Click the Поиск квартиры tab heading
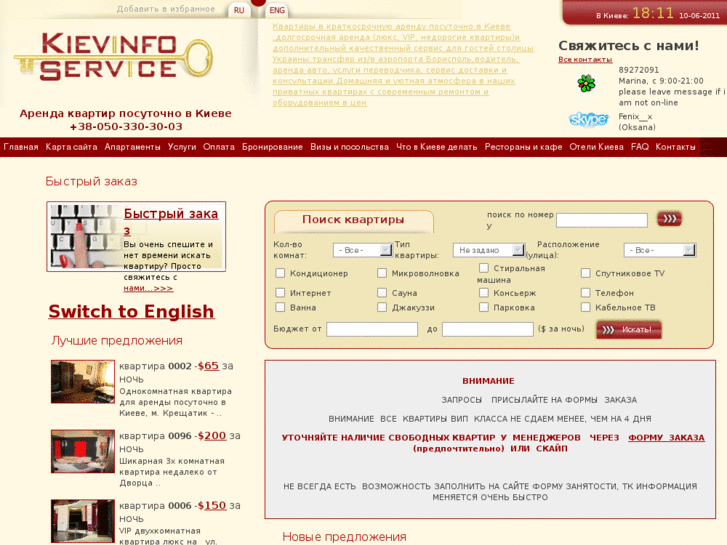Image resolution: width=727 pixels, height=545 pixels. pyautogui.click(x=353, y=219)
